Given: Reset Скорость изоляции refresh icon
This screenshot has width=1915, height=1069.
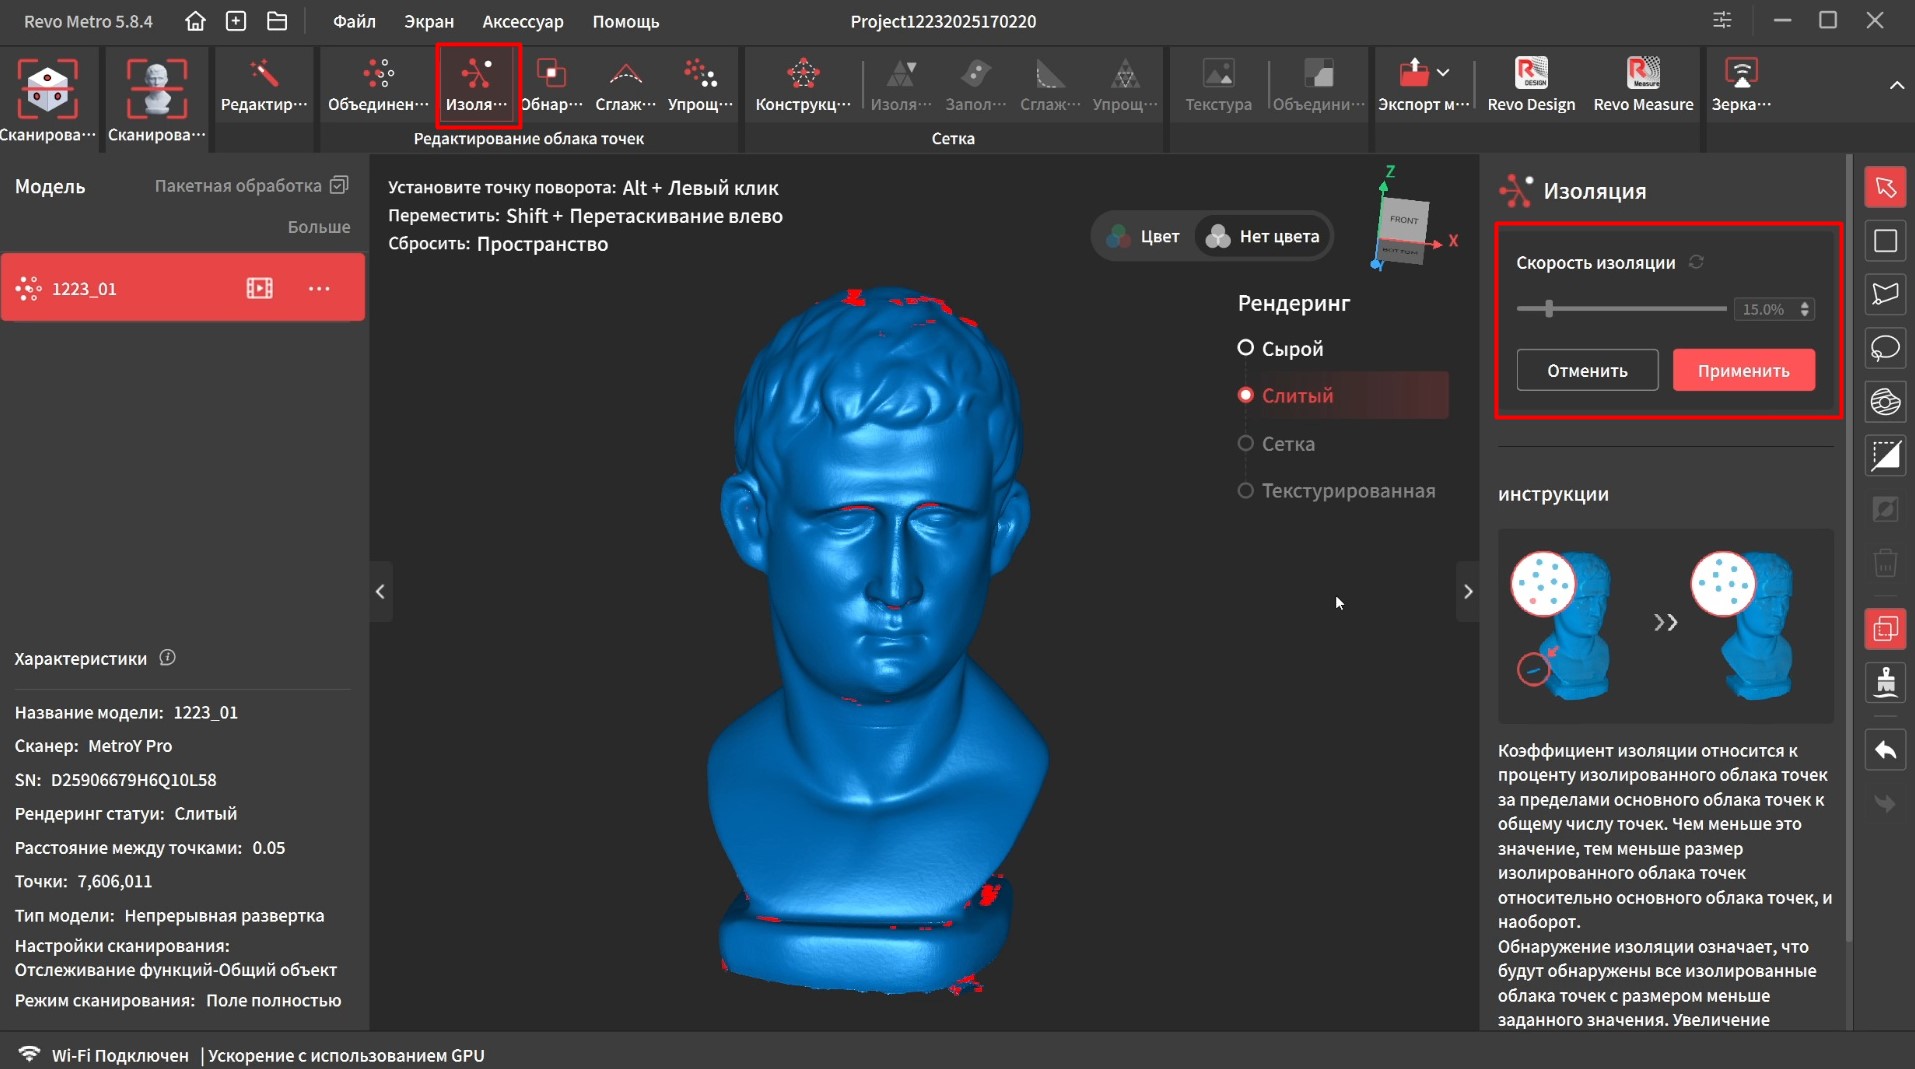Looking at the screenshot, I should [x=1696, y=262].
